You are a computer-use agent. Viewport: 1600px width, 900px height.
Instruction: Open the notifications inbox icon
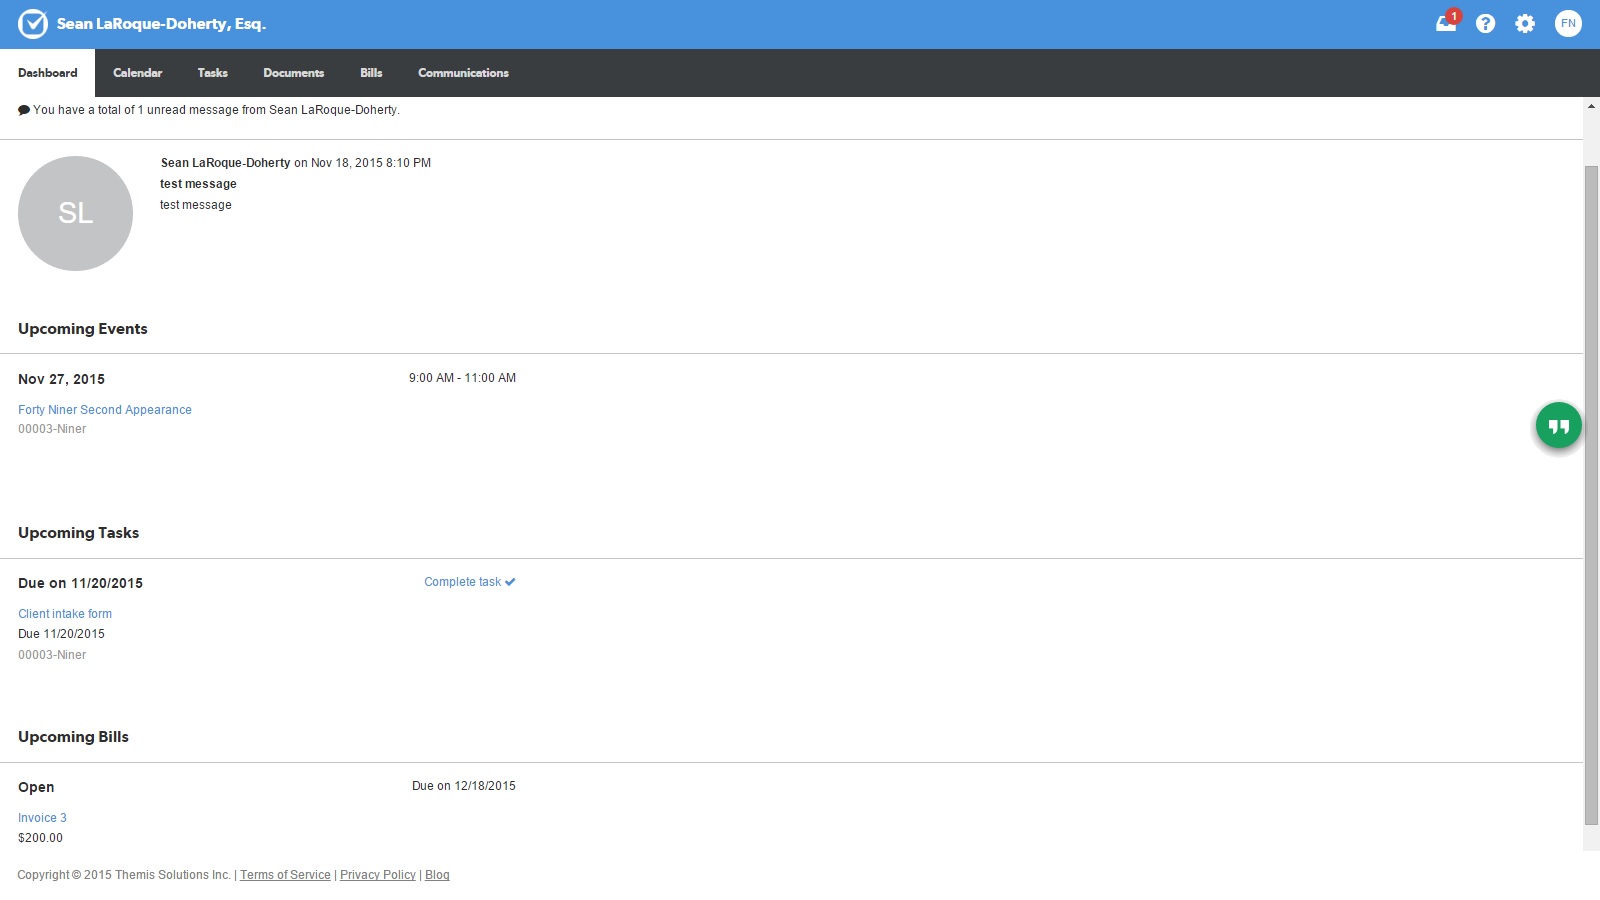coord(1446,24)
